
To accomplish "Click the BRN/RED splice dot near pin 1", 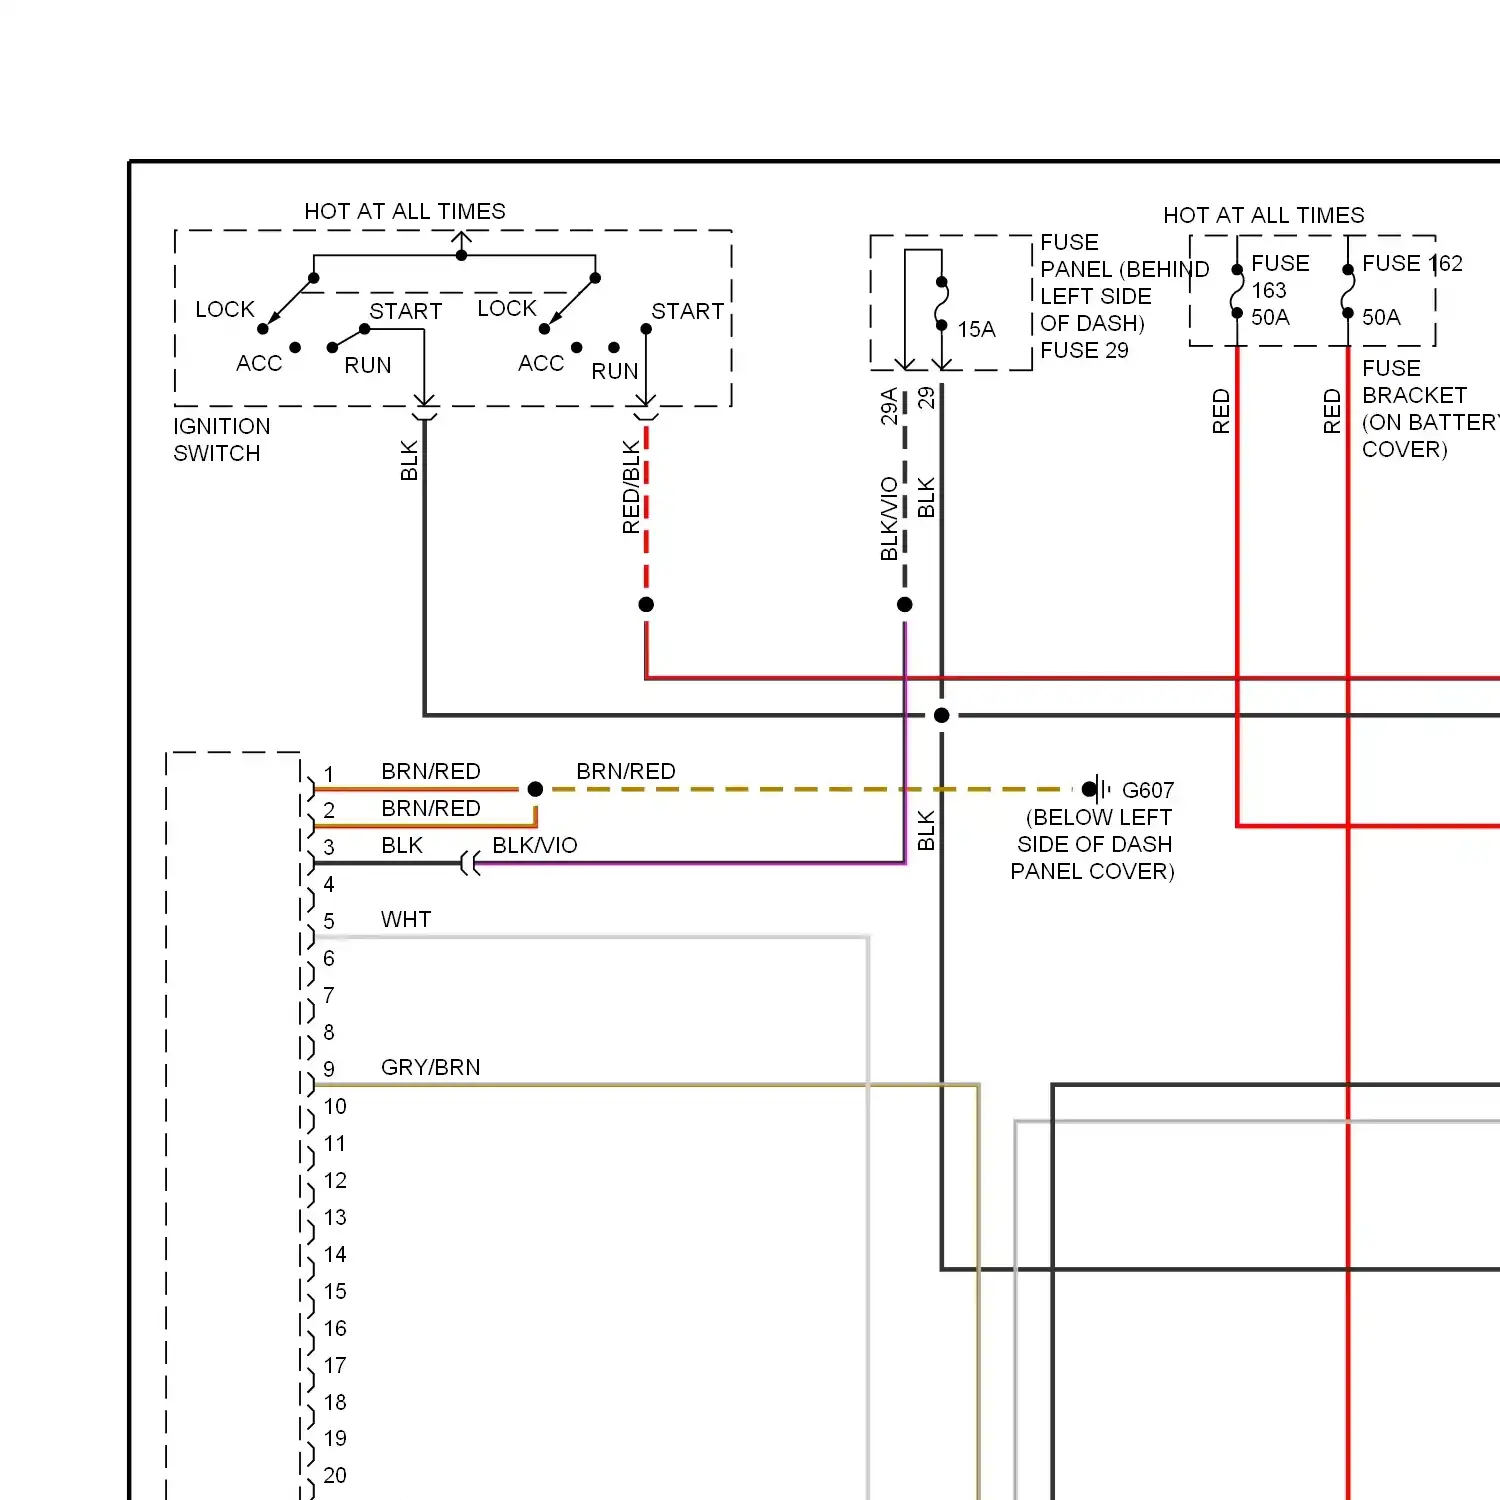I will (535, 789).
